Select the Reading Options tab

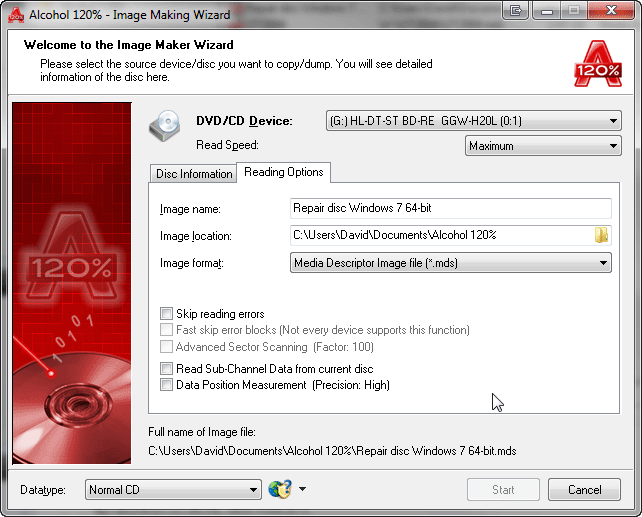click(x=284, y=172)
